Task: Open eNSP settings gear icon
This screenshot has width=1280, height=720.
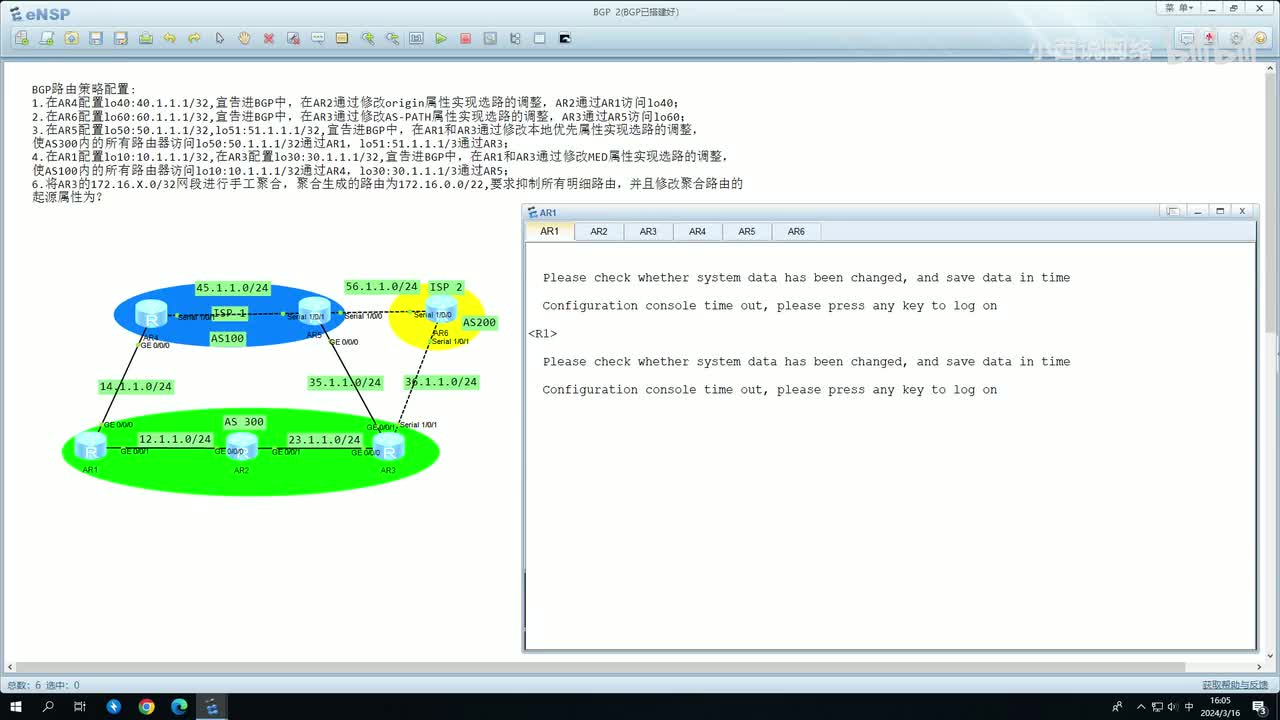Action: [x=1236, y=38]
